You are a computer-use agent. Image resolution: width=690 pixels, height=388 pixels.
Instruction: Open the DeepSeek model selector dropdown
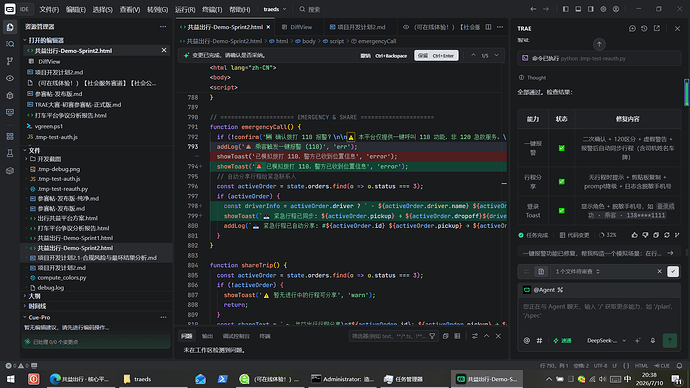(x=606, y=340)
